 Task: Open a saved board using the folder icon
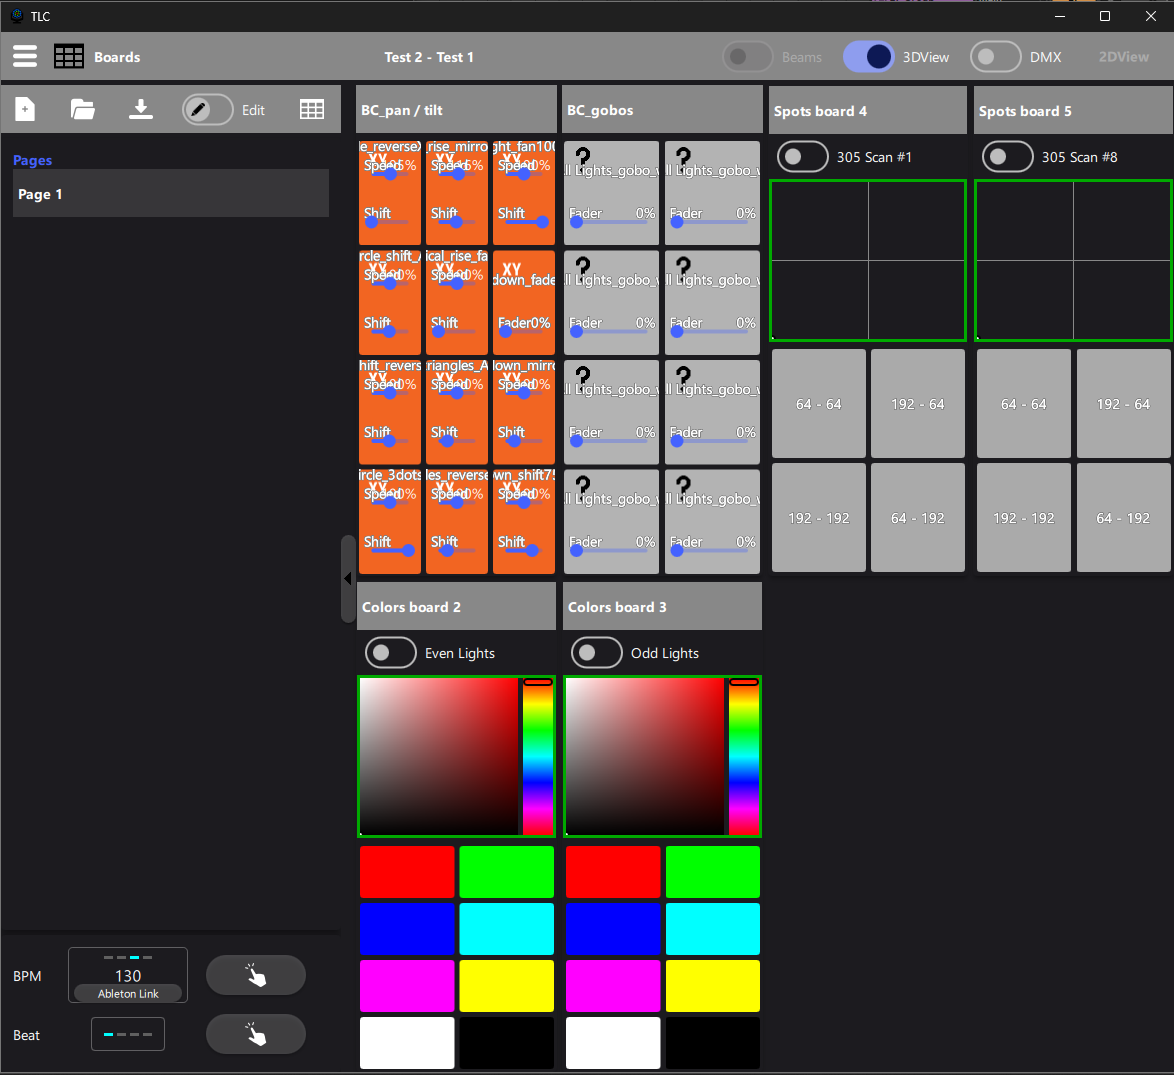click(x=82, y=109)
